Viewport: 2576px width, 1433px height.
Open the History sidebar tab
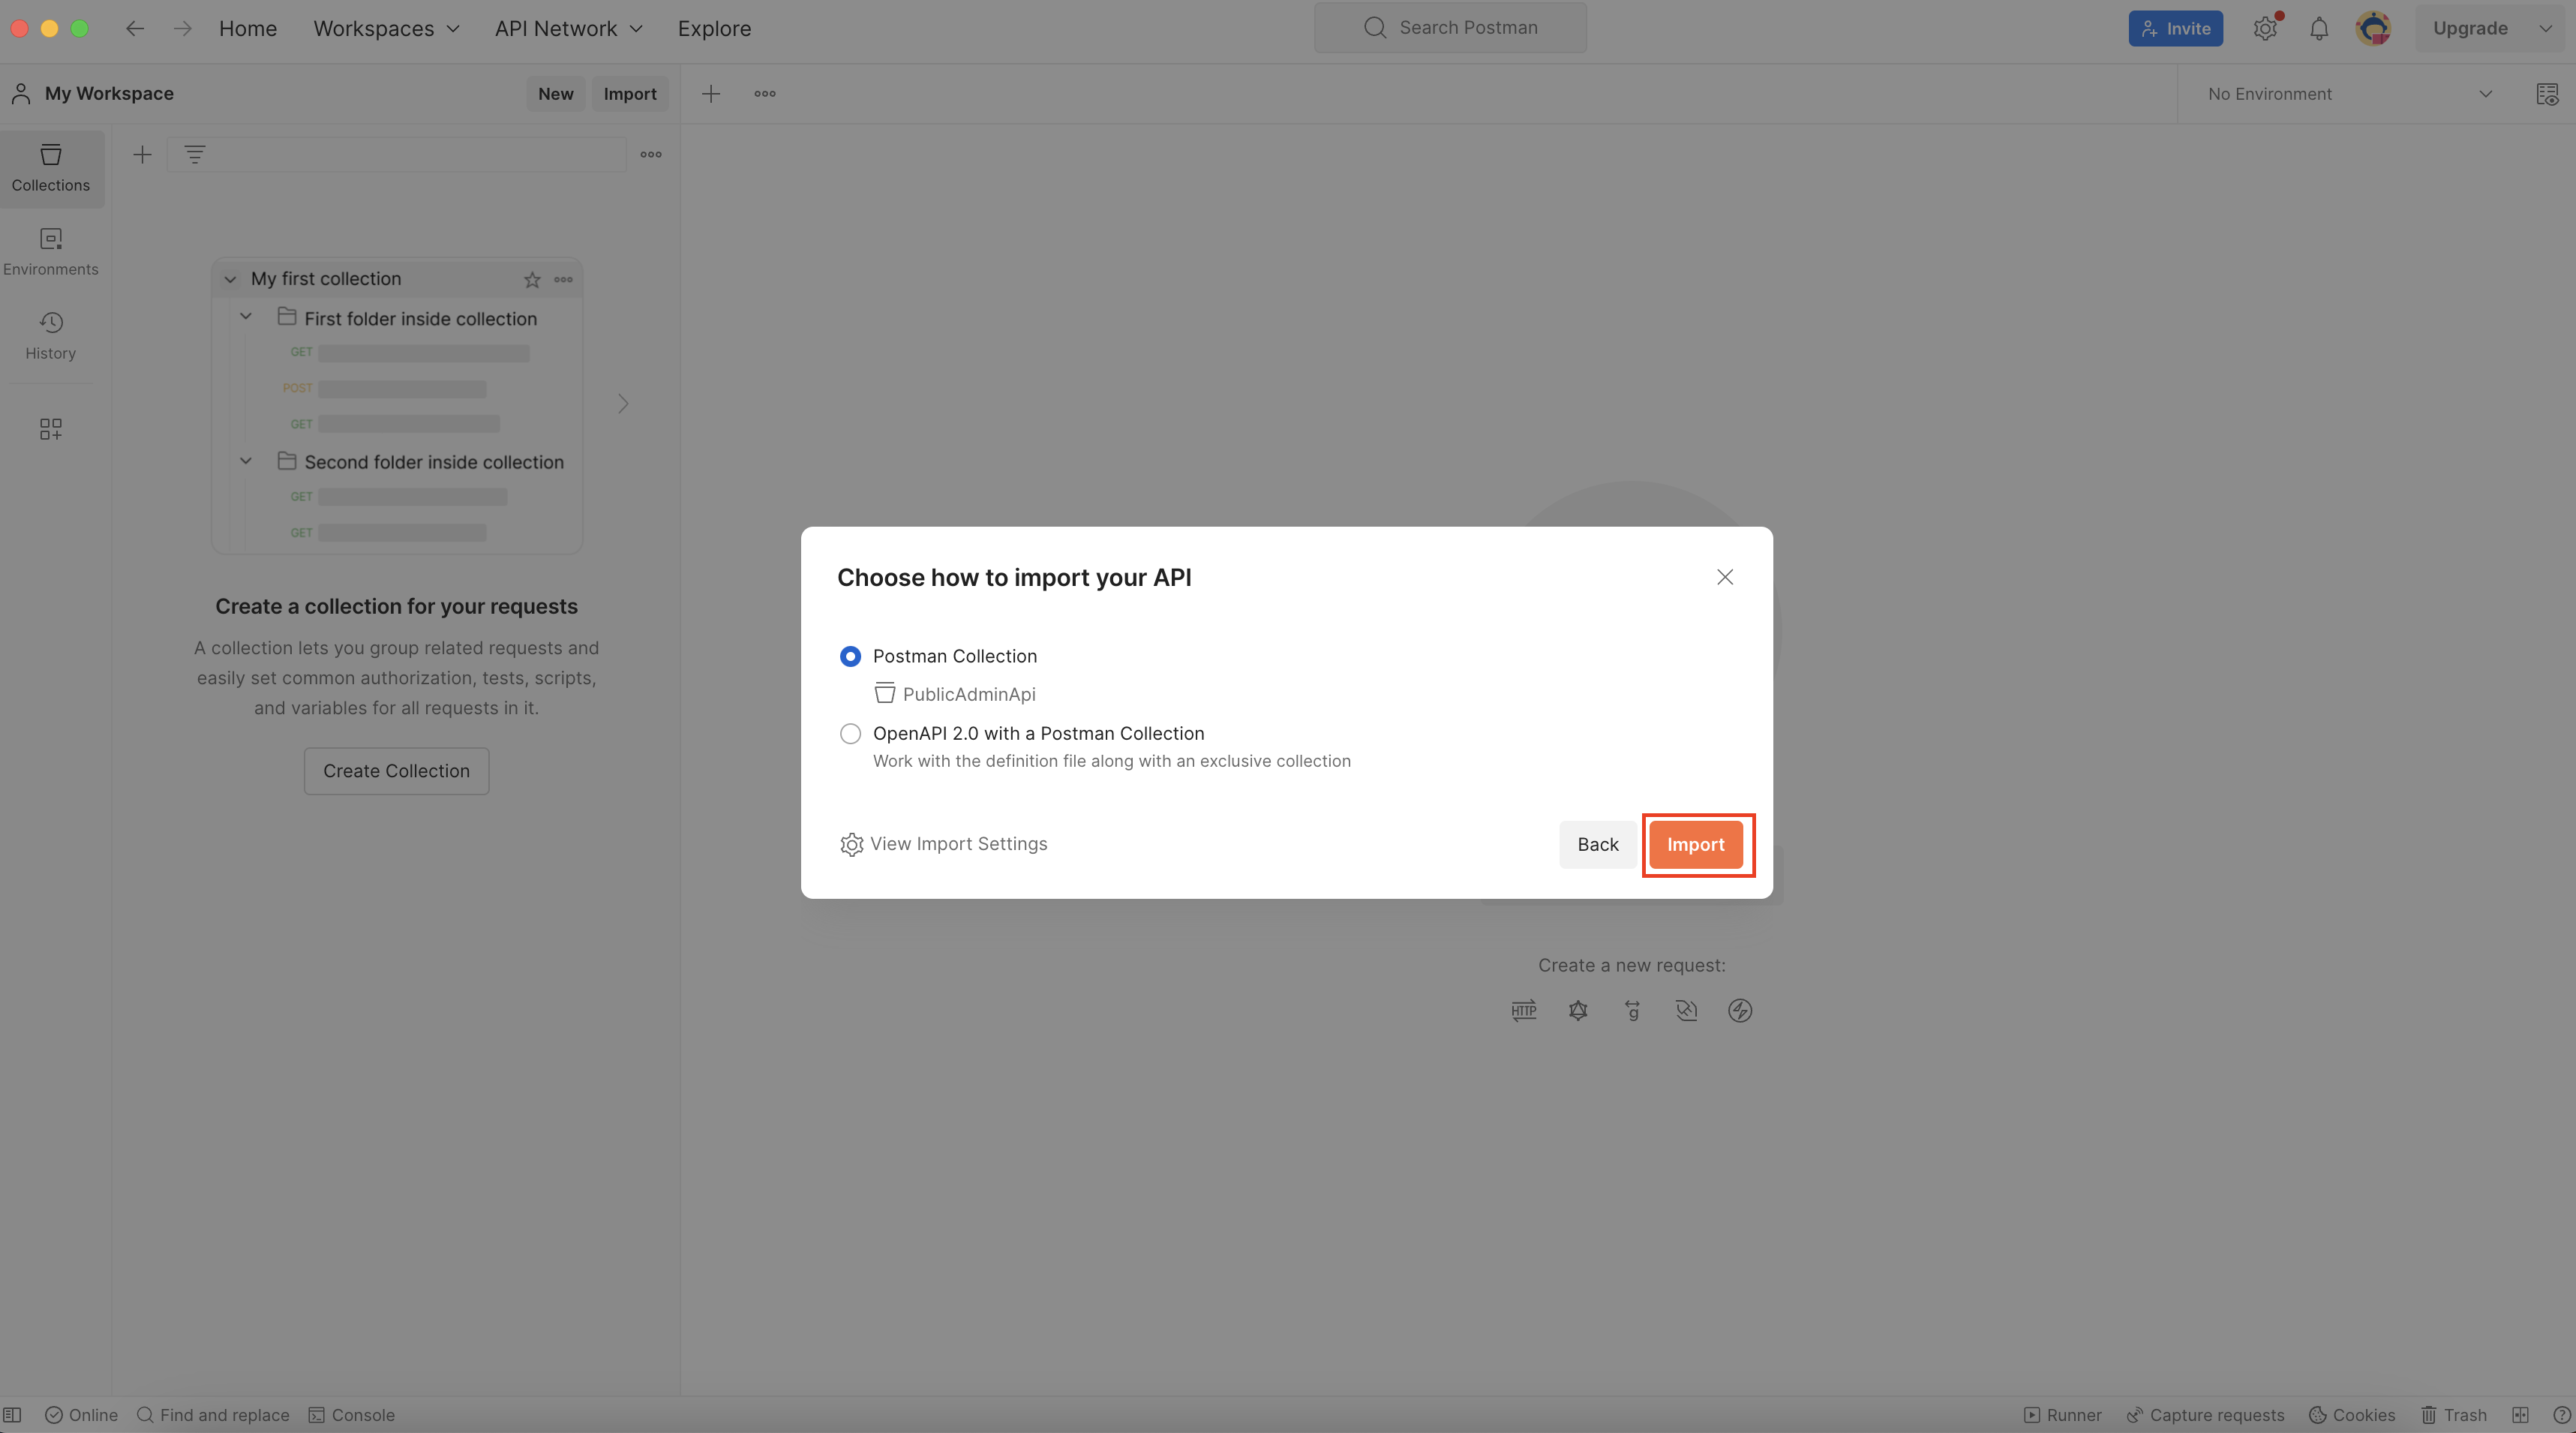pos(51,335)
